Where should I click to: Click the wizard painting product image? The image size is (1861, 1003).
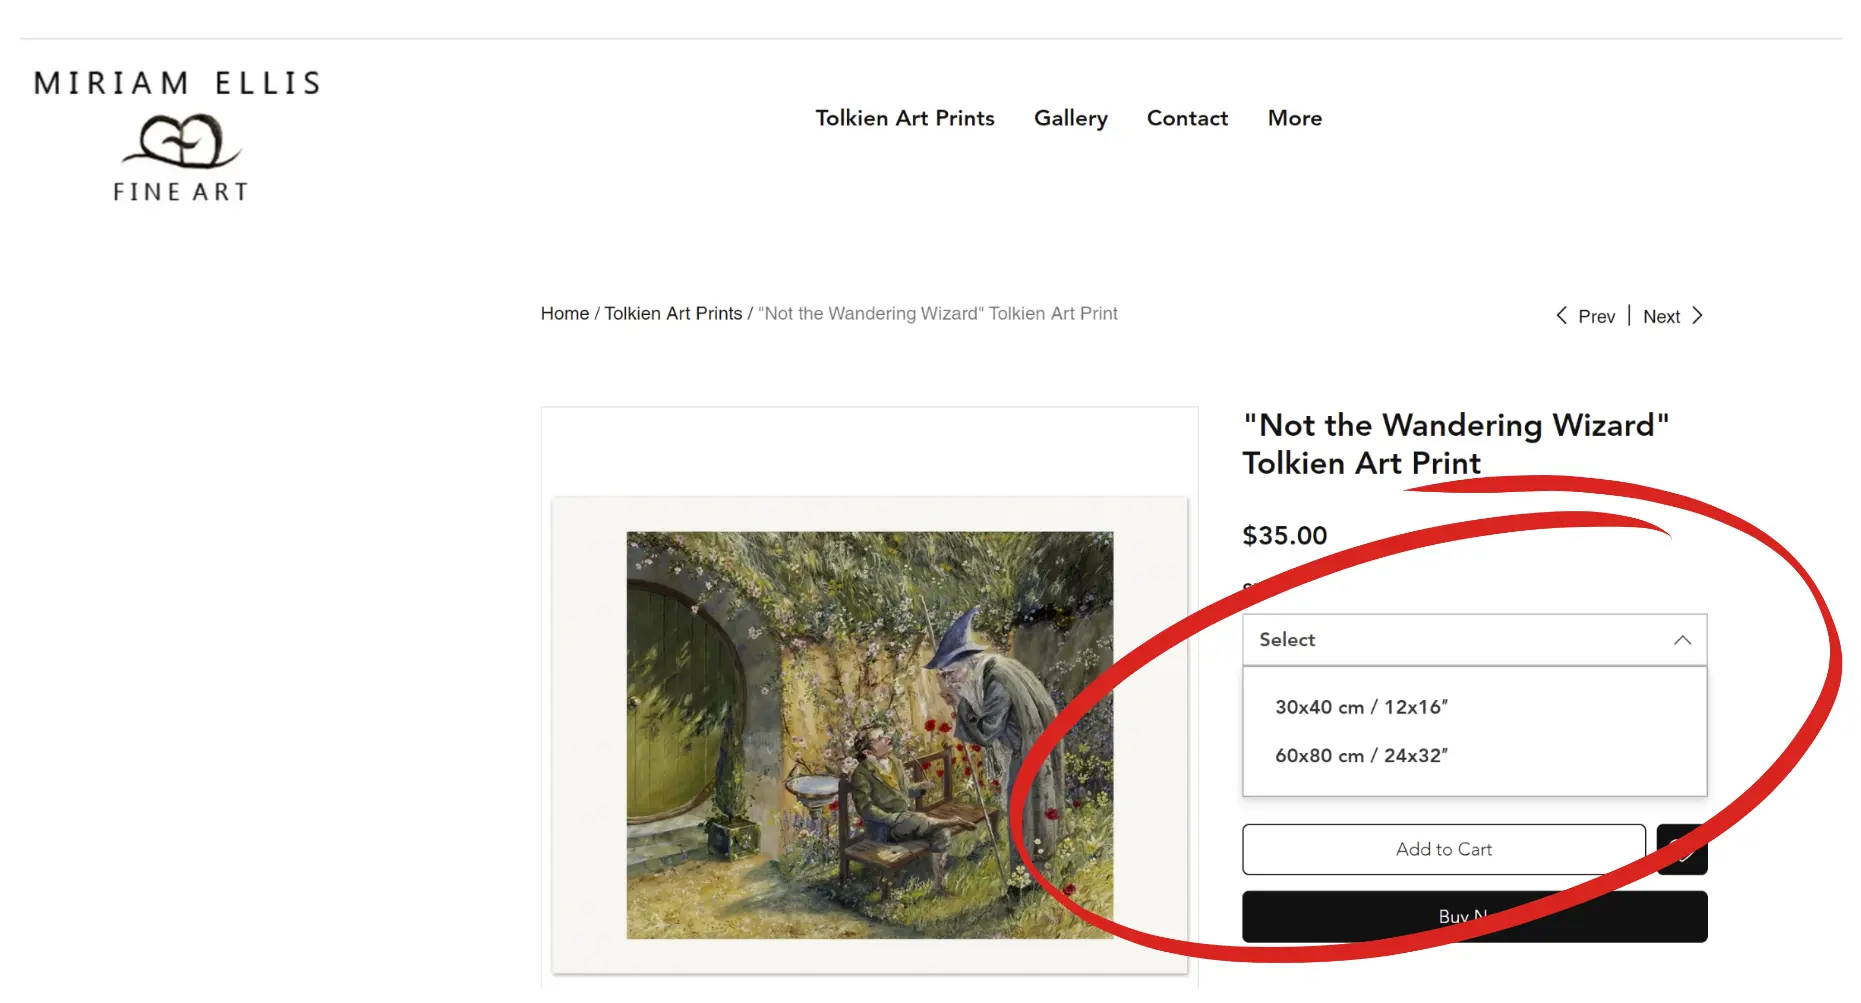pyautogui.click(x=869, y=735)
